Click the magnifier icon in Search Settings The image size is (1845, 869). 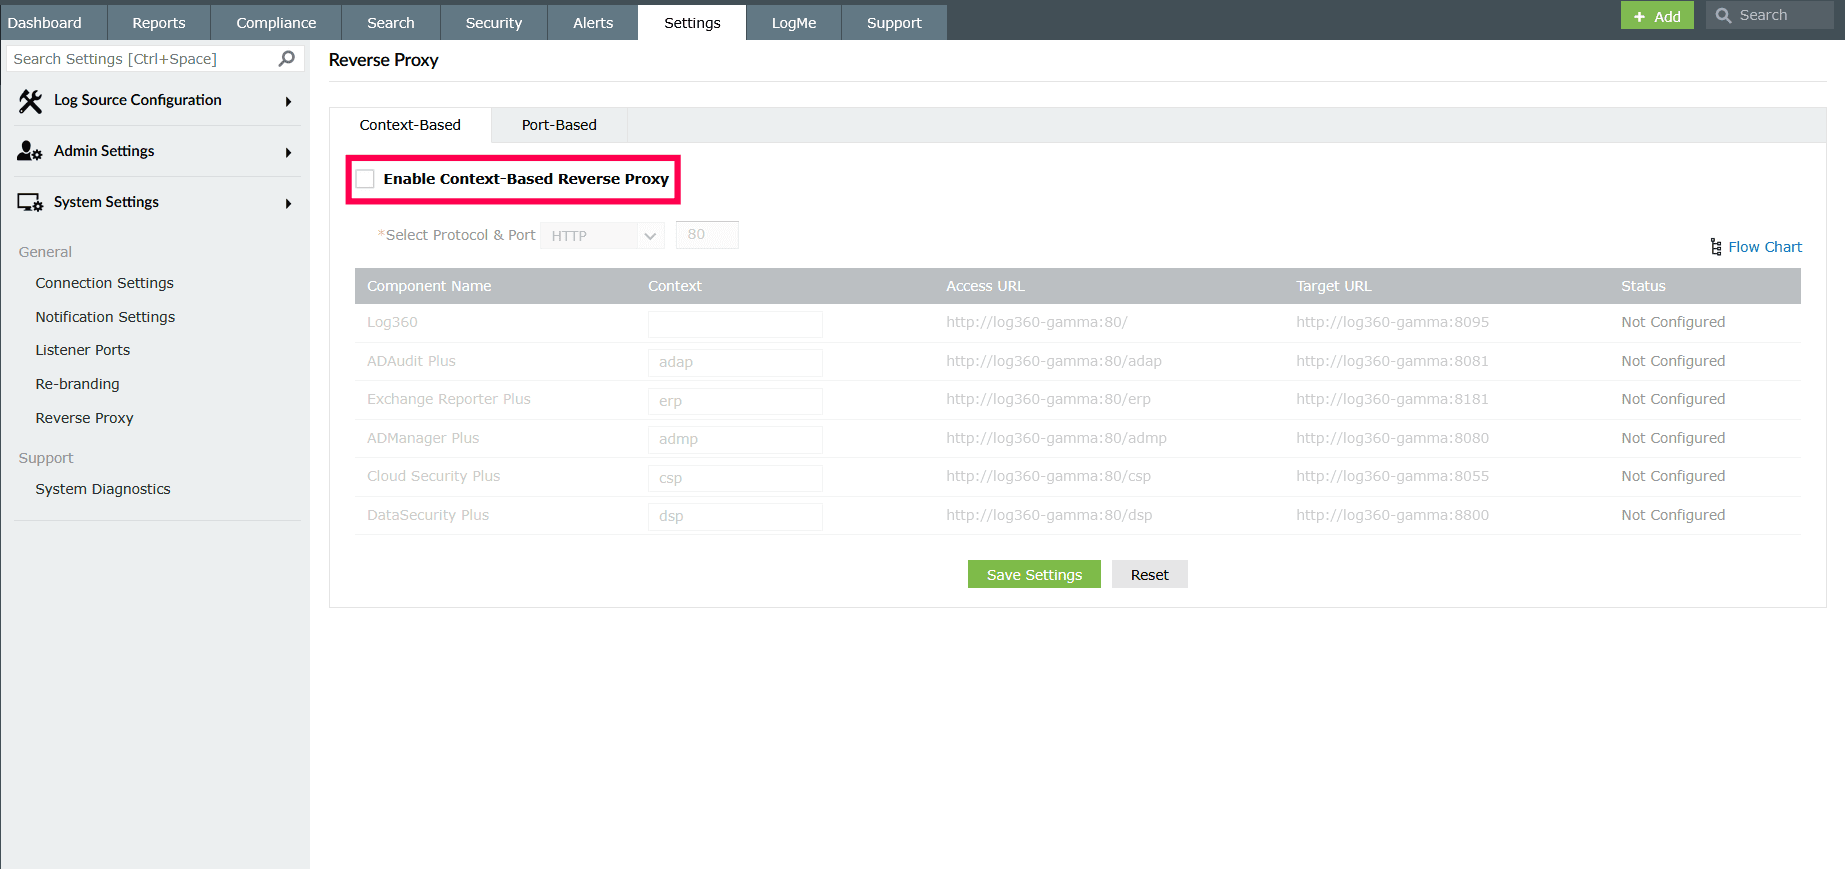coord(287,59)
